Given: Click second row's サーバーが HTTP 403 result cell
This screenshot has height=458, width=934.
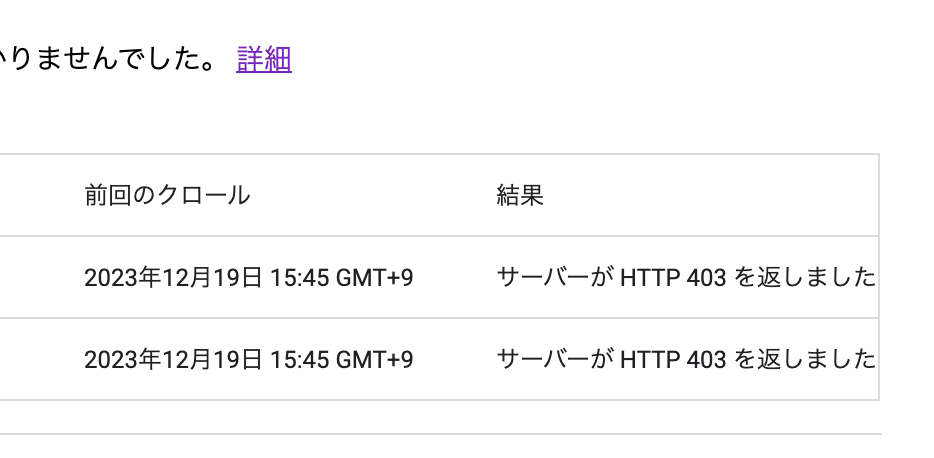Looking at the screenshot, I should (x=686, y=360).
